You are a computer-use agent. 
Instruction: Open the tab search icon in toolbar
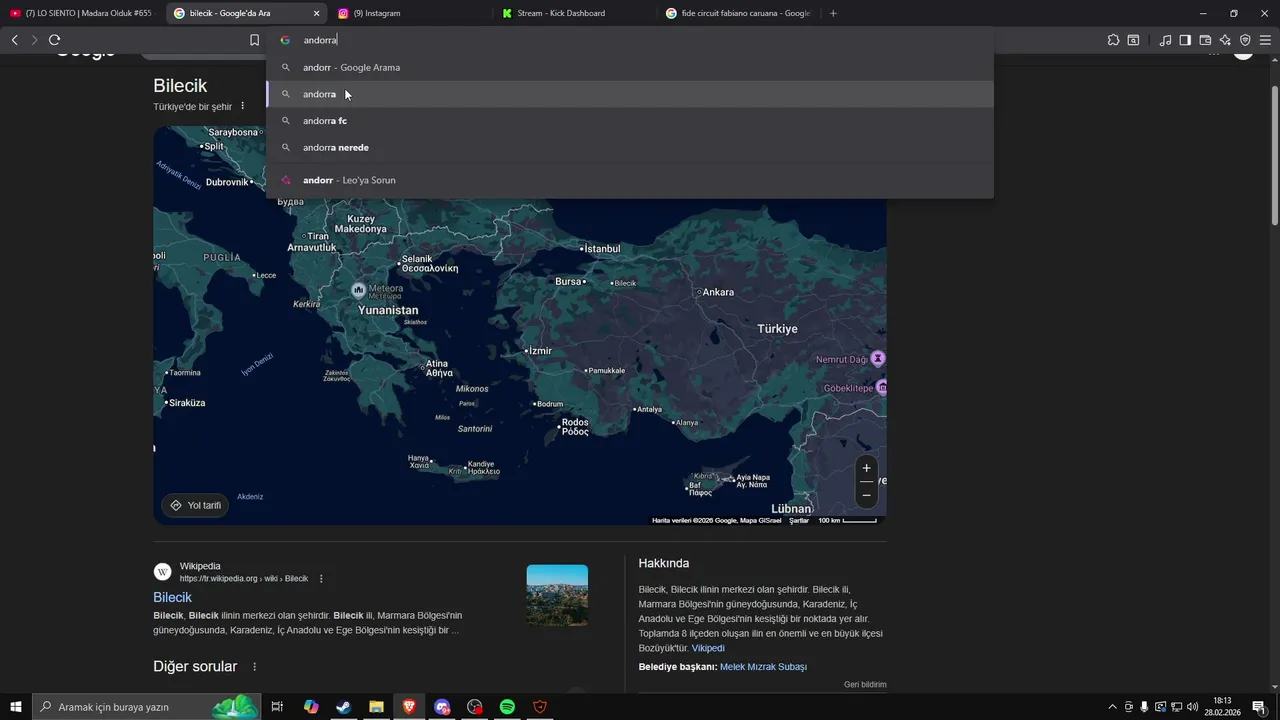click(x=1133, y=40)
